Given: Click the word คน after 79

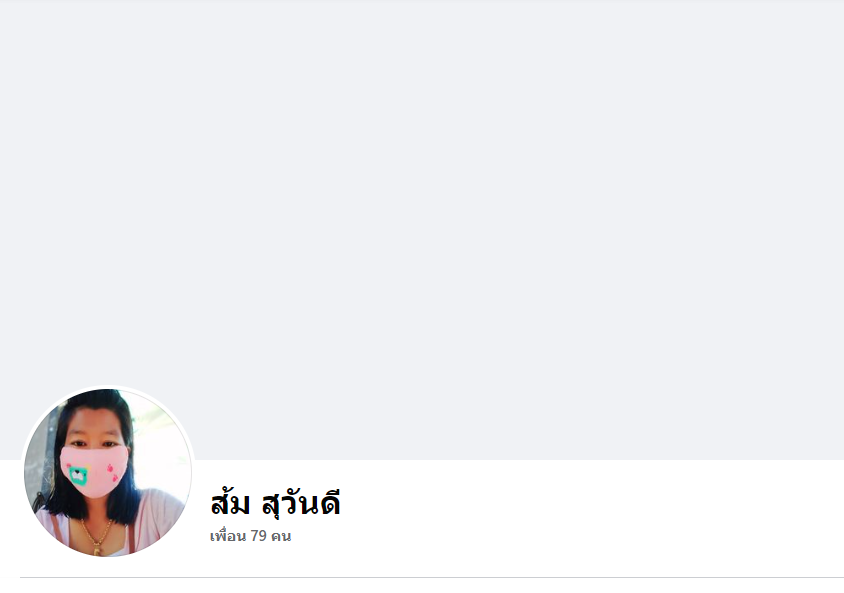Looking at the screenshot, I should pyautogui.click(x=281, y=536).
